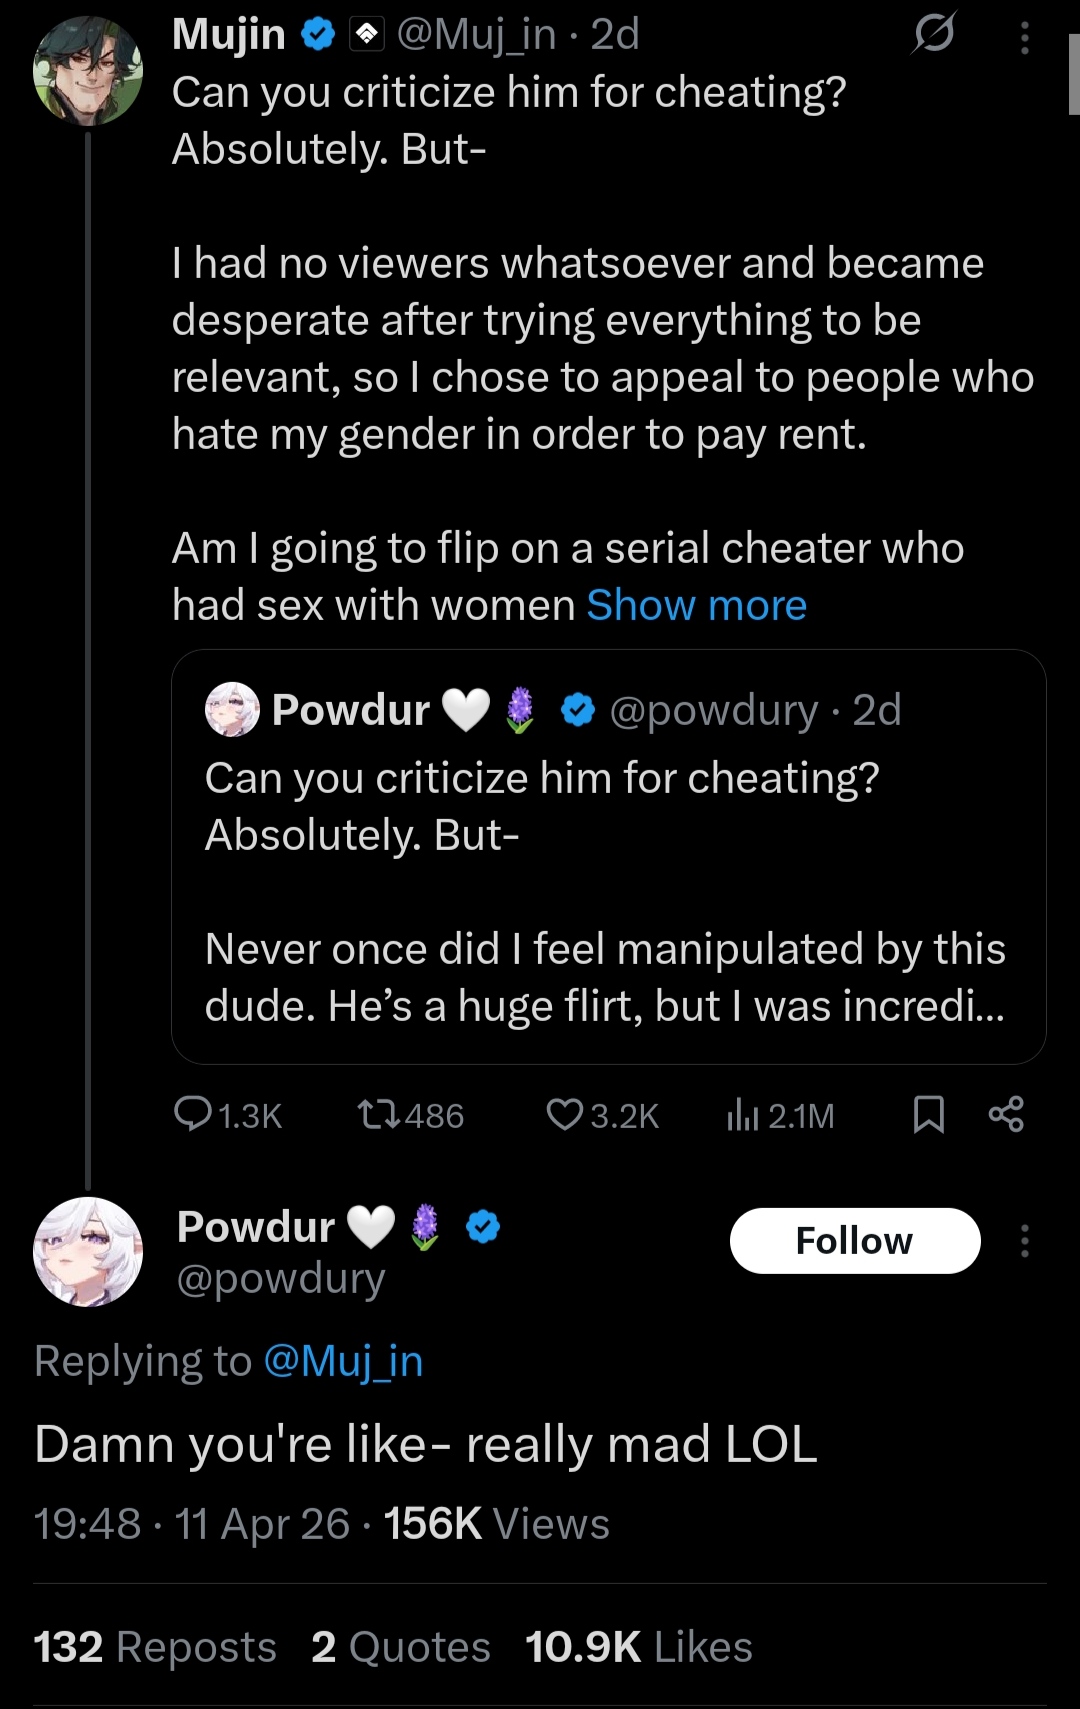This screenshot has width=1080, height=1709.
Task: View the 132 Reposts list
Action: coord(155,1647)
